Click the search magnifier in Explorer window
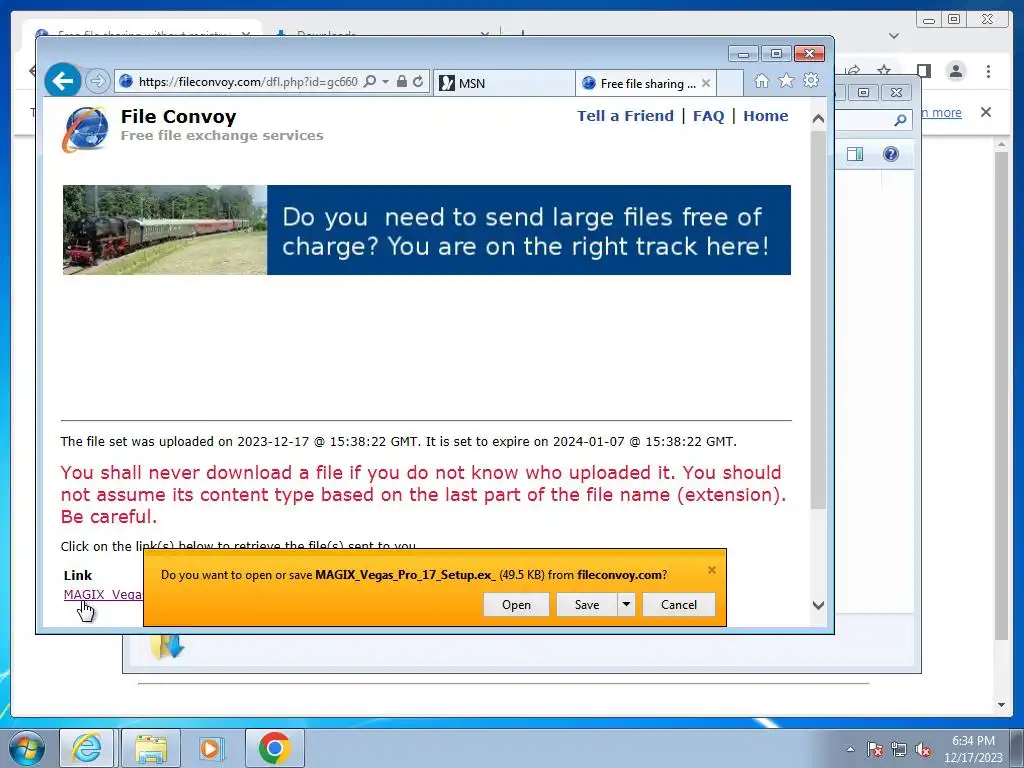This screenshot has height=768, width=1024. (x=900, y=120)
